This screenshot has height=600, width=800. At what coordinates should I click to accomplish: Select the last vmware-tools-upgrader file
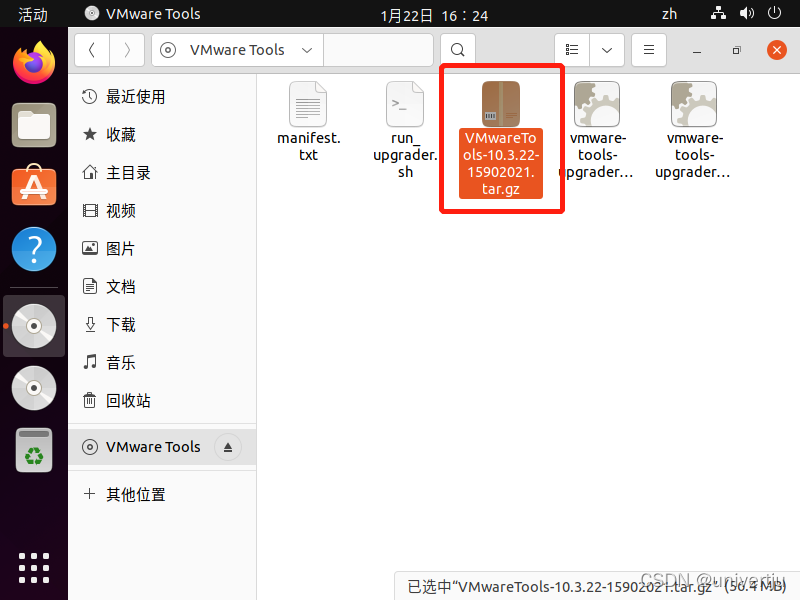[693, 131]
